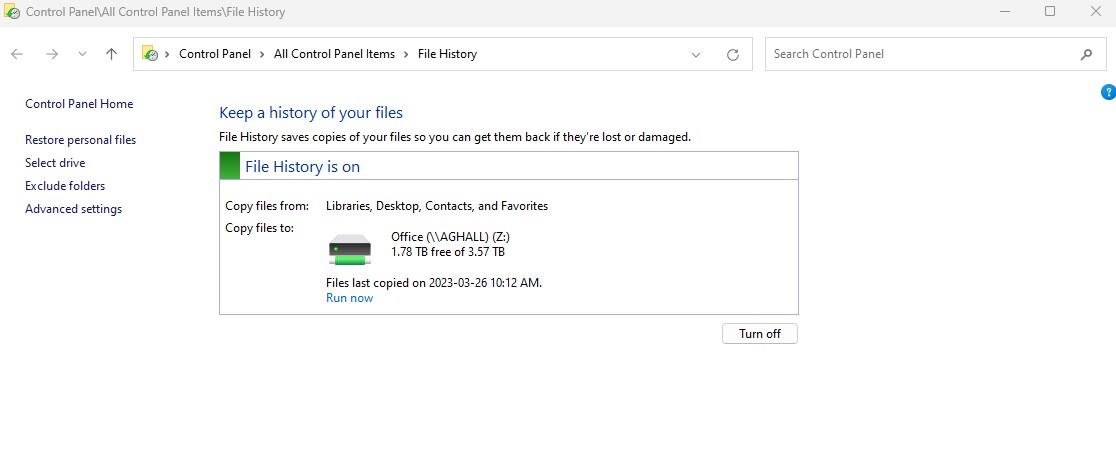Choose the Select drive link
The width and height of the screenshot is (1116, 475).
[55, 163]
